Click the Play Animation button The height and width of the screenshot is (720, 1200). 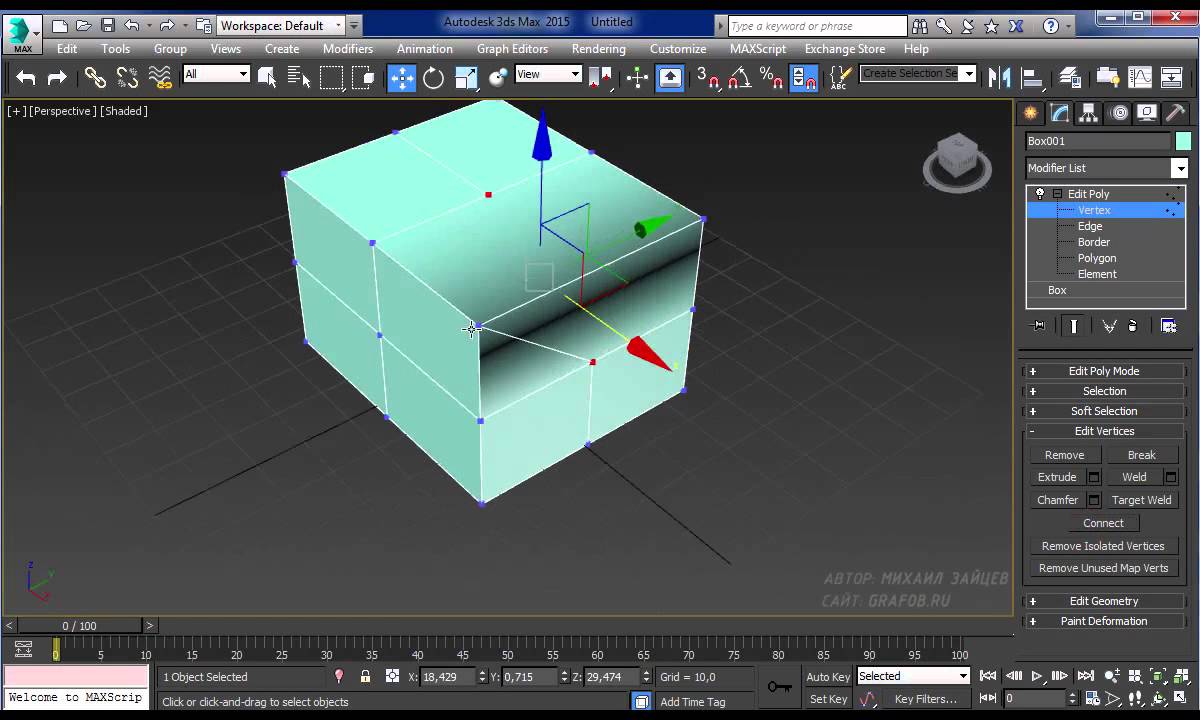(1037, 677)
